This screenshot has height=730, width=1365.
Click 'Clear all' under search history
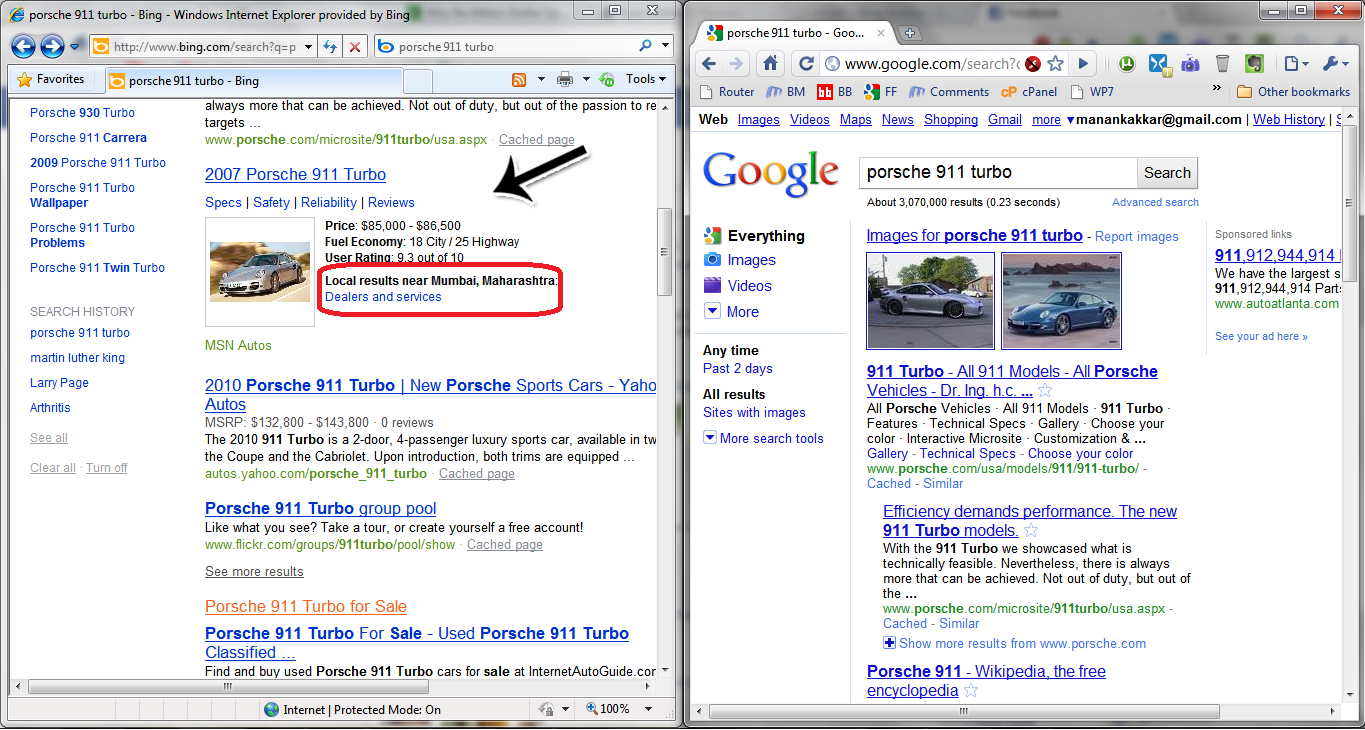point(52,468)
